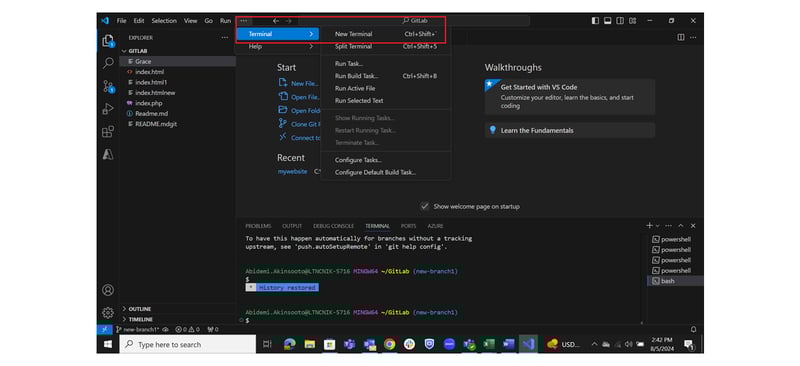
Task: Switch to the PROBLEMS tab
Action: click(258, 226)
